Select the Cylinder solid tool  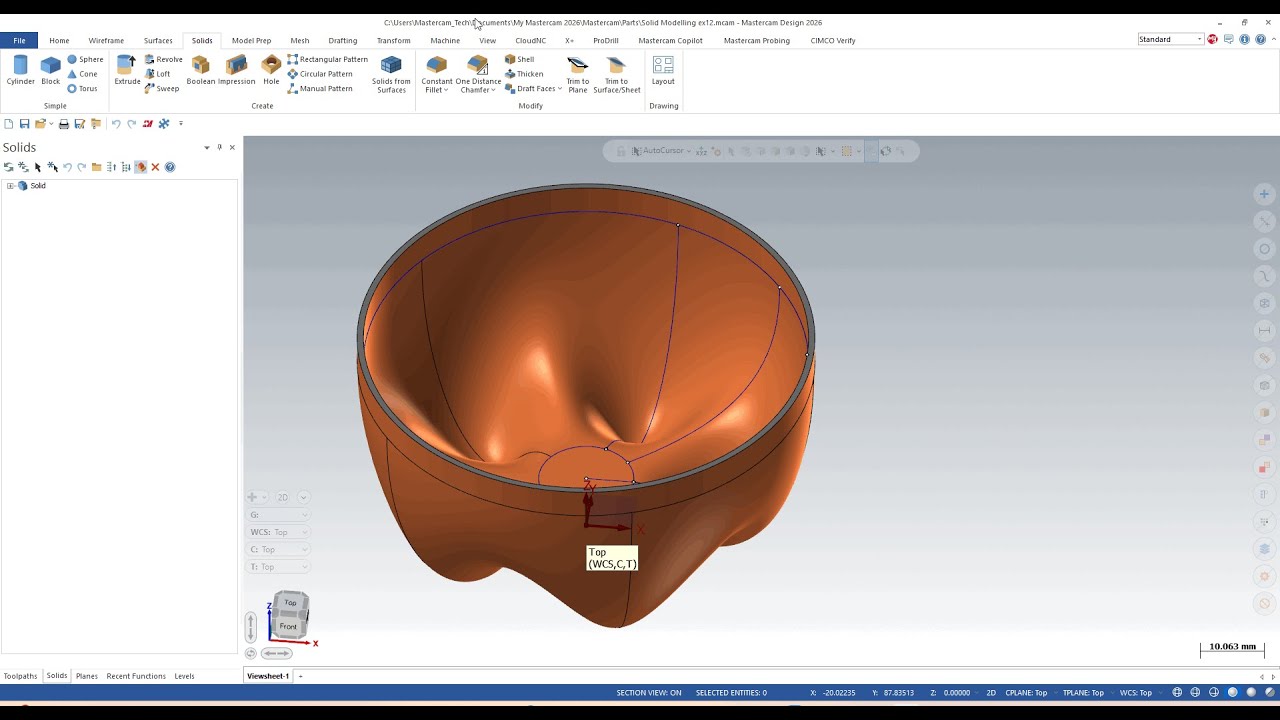pyautogui.click(x=20, y=70)
